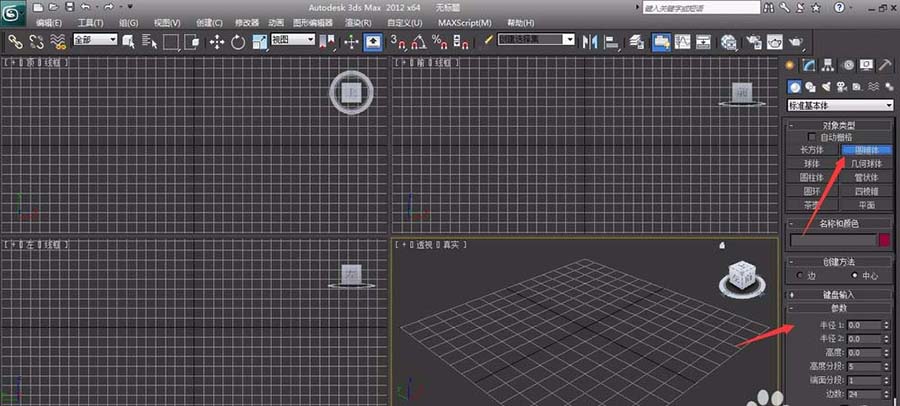Select the Geometry category sphere icon
Image resolution: width=900 pixels, height=406 pixels.
point(794,87)
